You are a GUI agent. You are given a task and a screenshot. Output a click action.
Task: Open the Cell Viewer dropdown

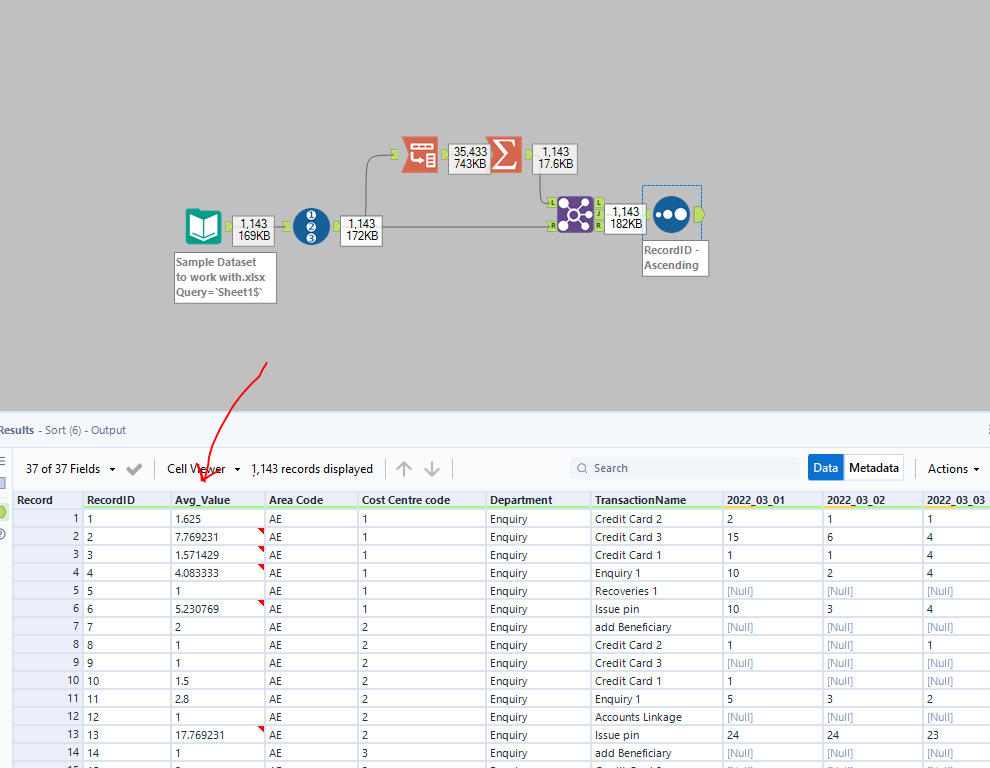point(200,468)
